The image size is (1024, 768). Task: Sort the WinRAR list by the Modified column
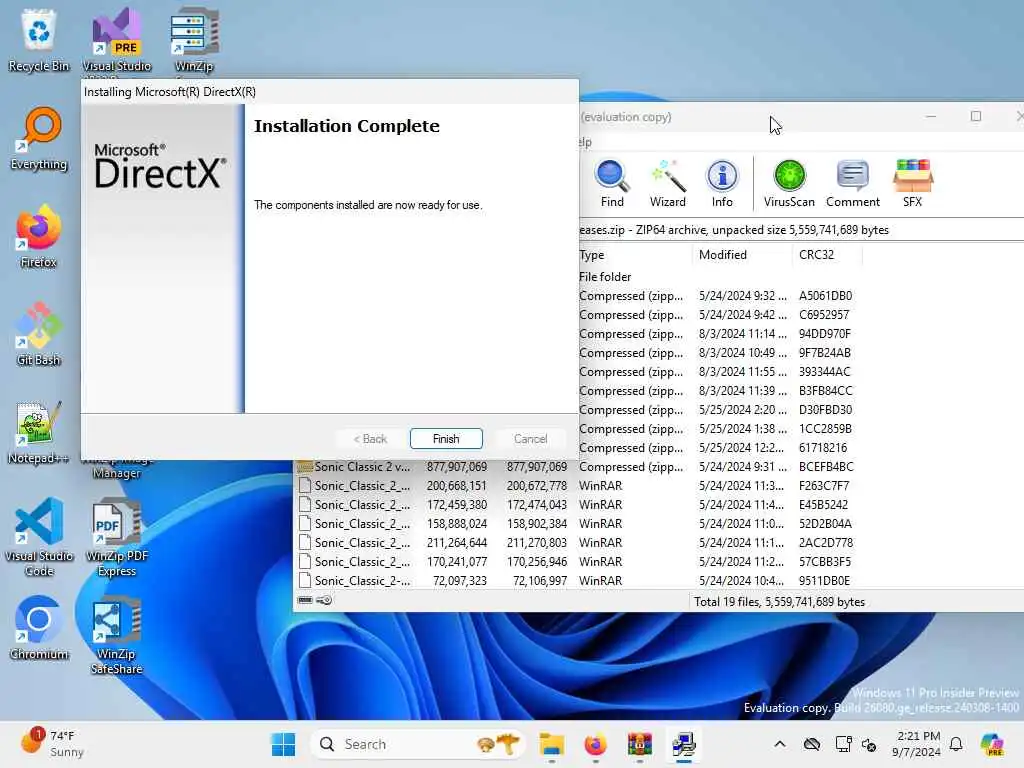(x=741, y=255)
